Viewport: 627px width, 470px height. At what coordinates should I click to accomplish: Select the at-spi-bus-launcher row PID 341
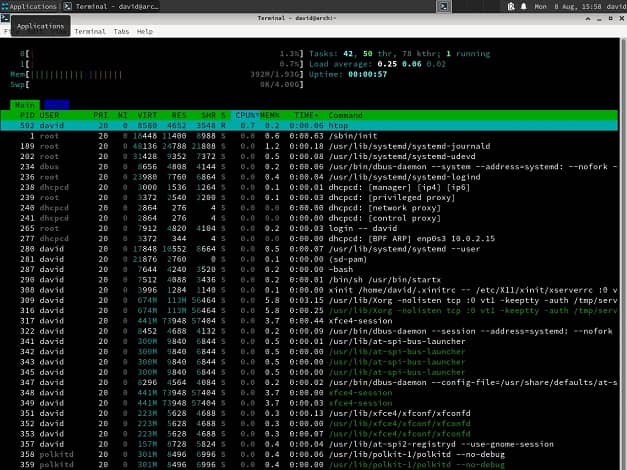click(x=309, y=342)
